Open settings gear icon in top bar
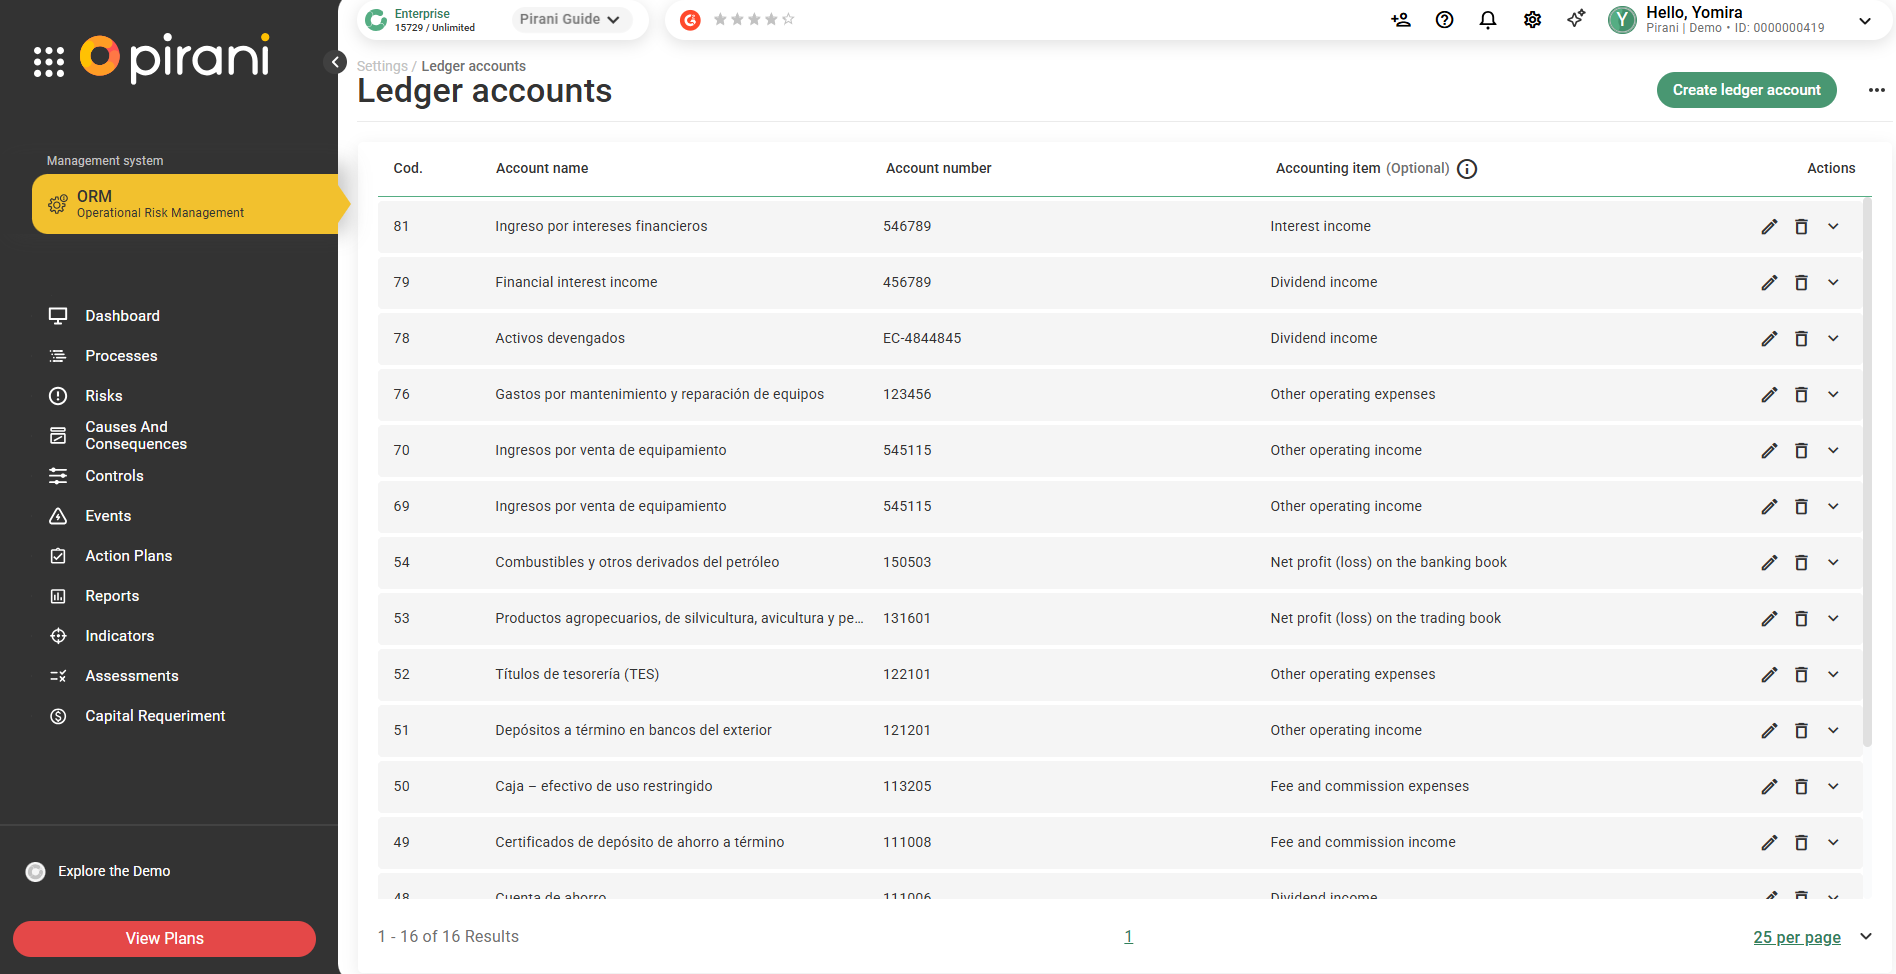The width and height of the screenshot is (1896, 974). [x=1532, y=20]
